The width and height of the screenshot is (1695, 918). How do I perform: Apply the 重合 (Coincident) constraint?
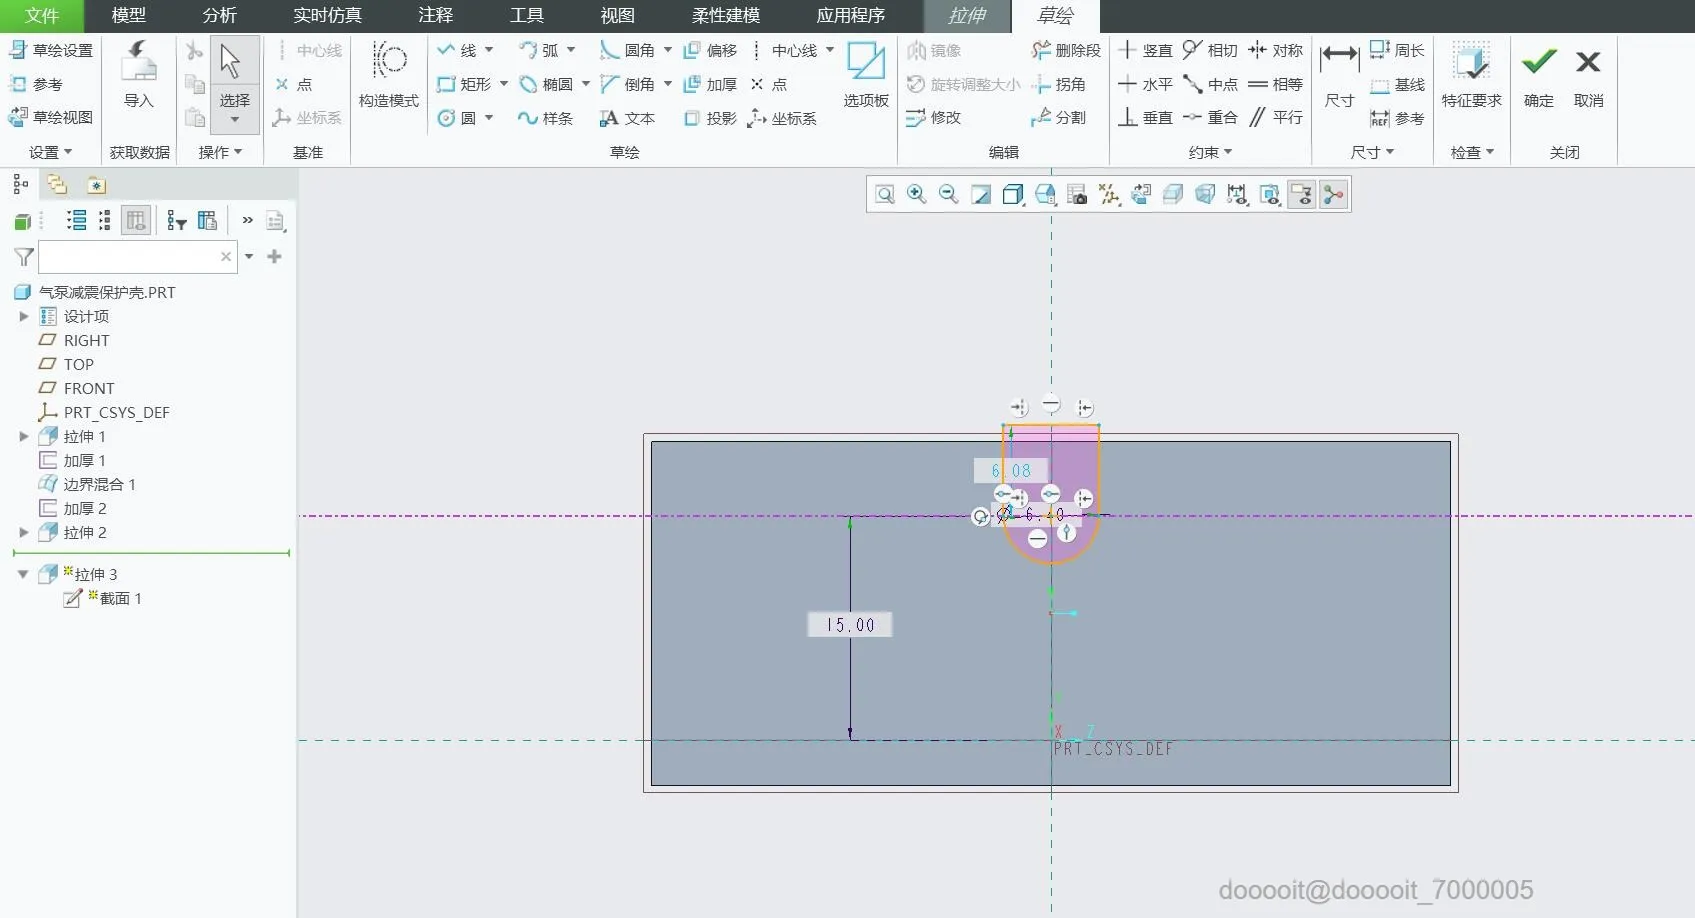tap(1210, 118)
